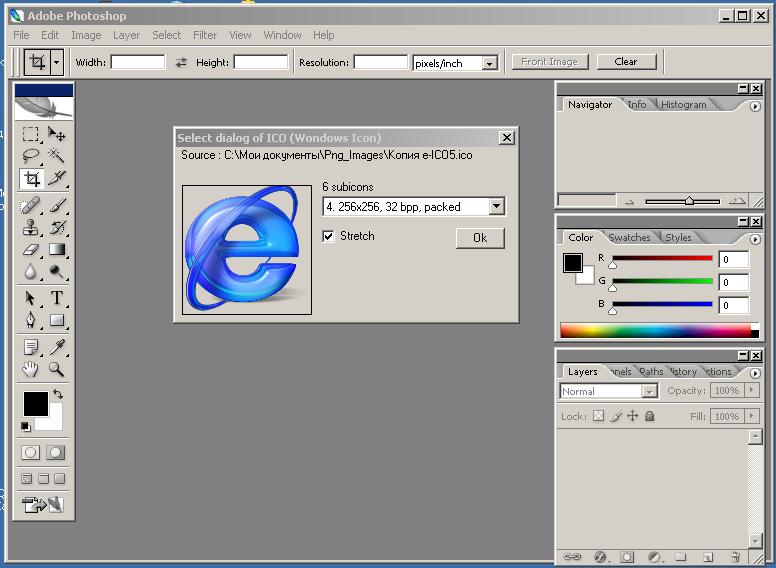Open the Fill slider arrow
This screenshot has width=776, height=568.
point(751,416)
